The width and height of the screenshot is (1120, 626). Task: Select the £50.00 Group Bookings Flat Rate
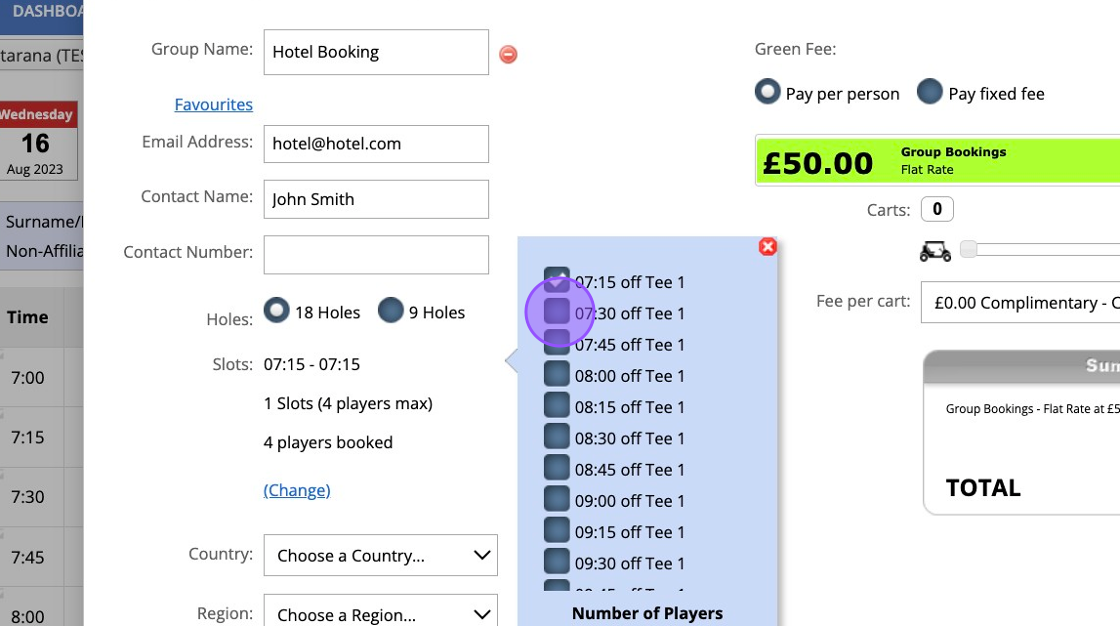point(937,161)
